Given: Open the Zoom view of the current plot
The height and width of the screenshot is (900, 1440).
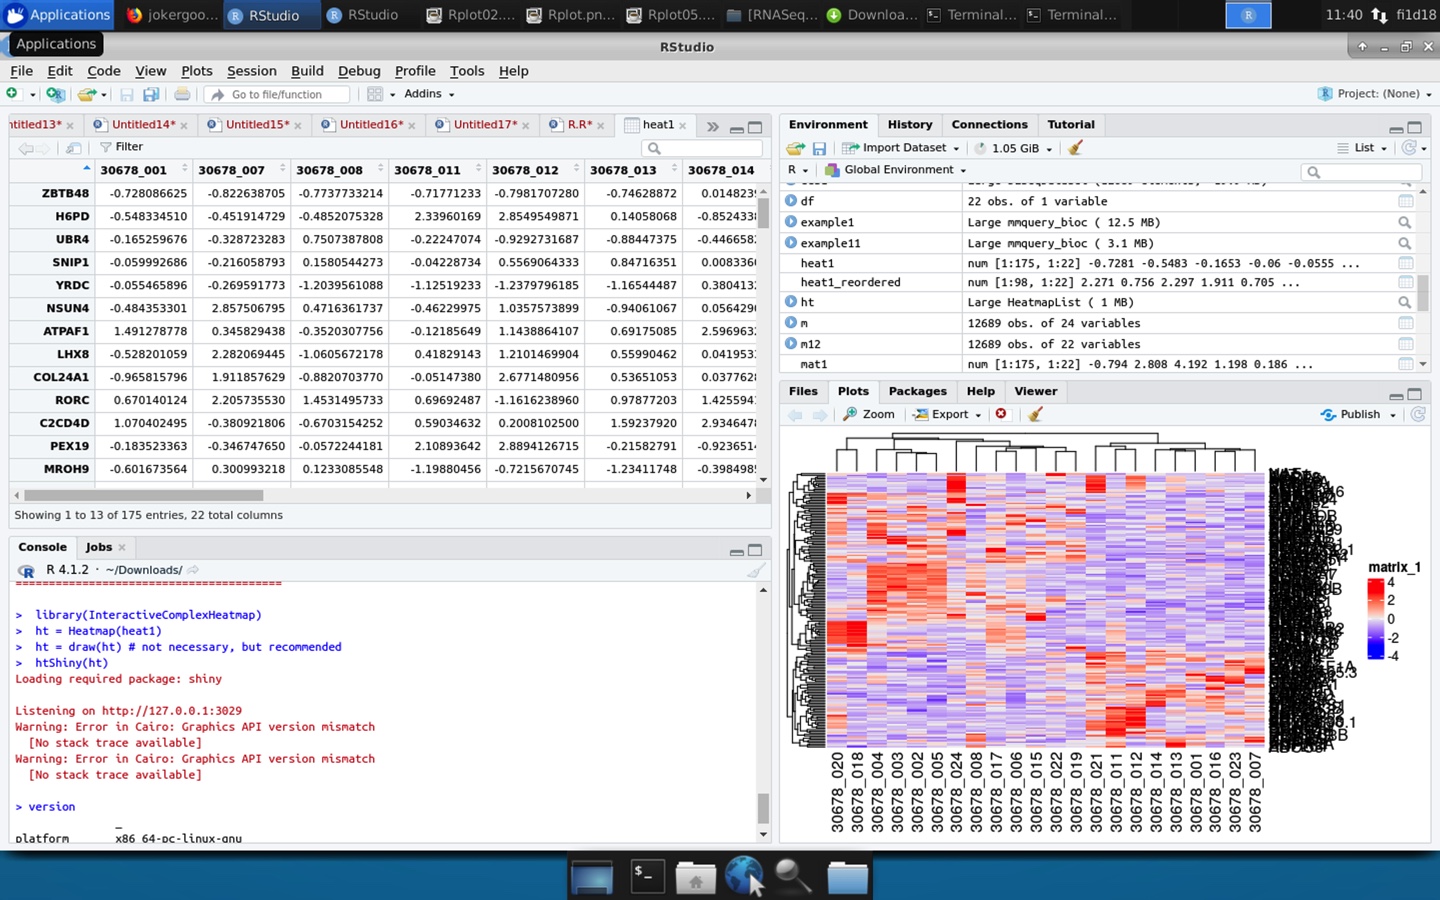Looking at the screenshot, I should coord(869,413).
